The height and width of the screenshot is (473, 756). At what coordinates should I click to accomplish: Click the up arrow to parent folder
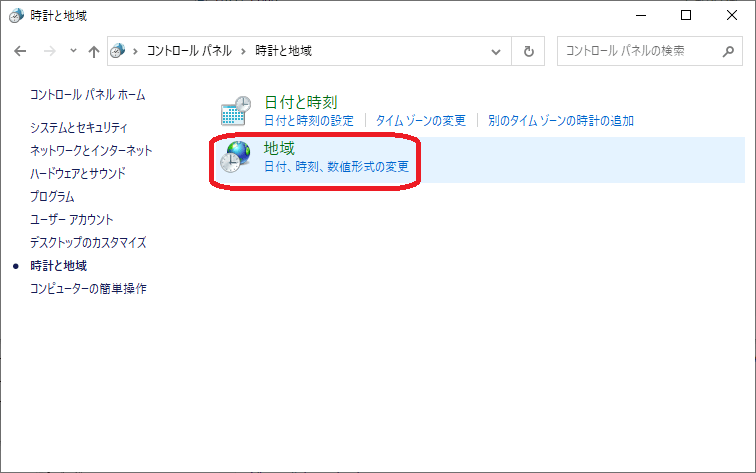click(94, 50)
